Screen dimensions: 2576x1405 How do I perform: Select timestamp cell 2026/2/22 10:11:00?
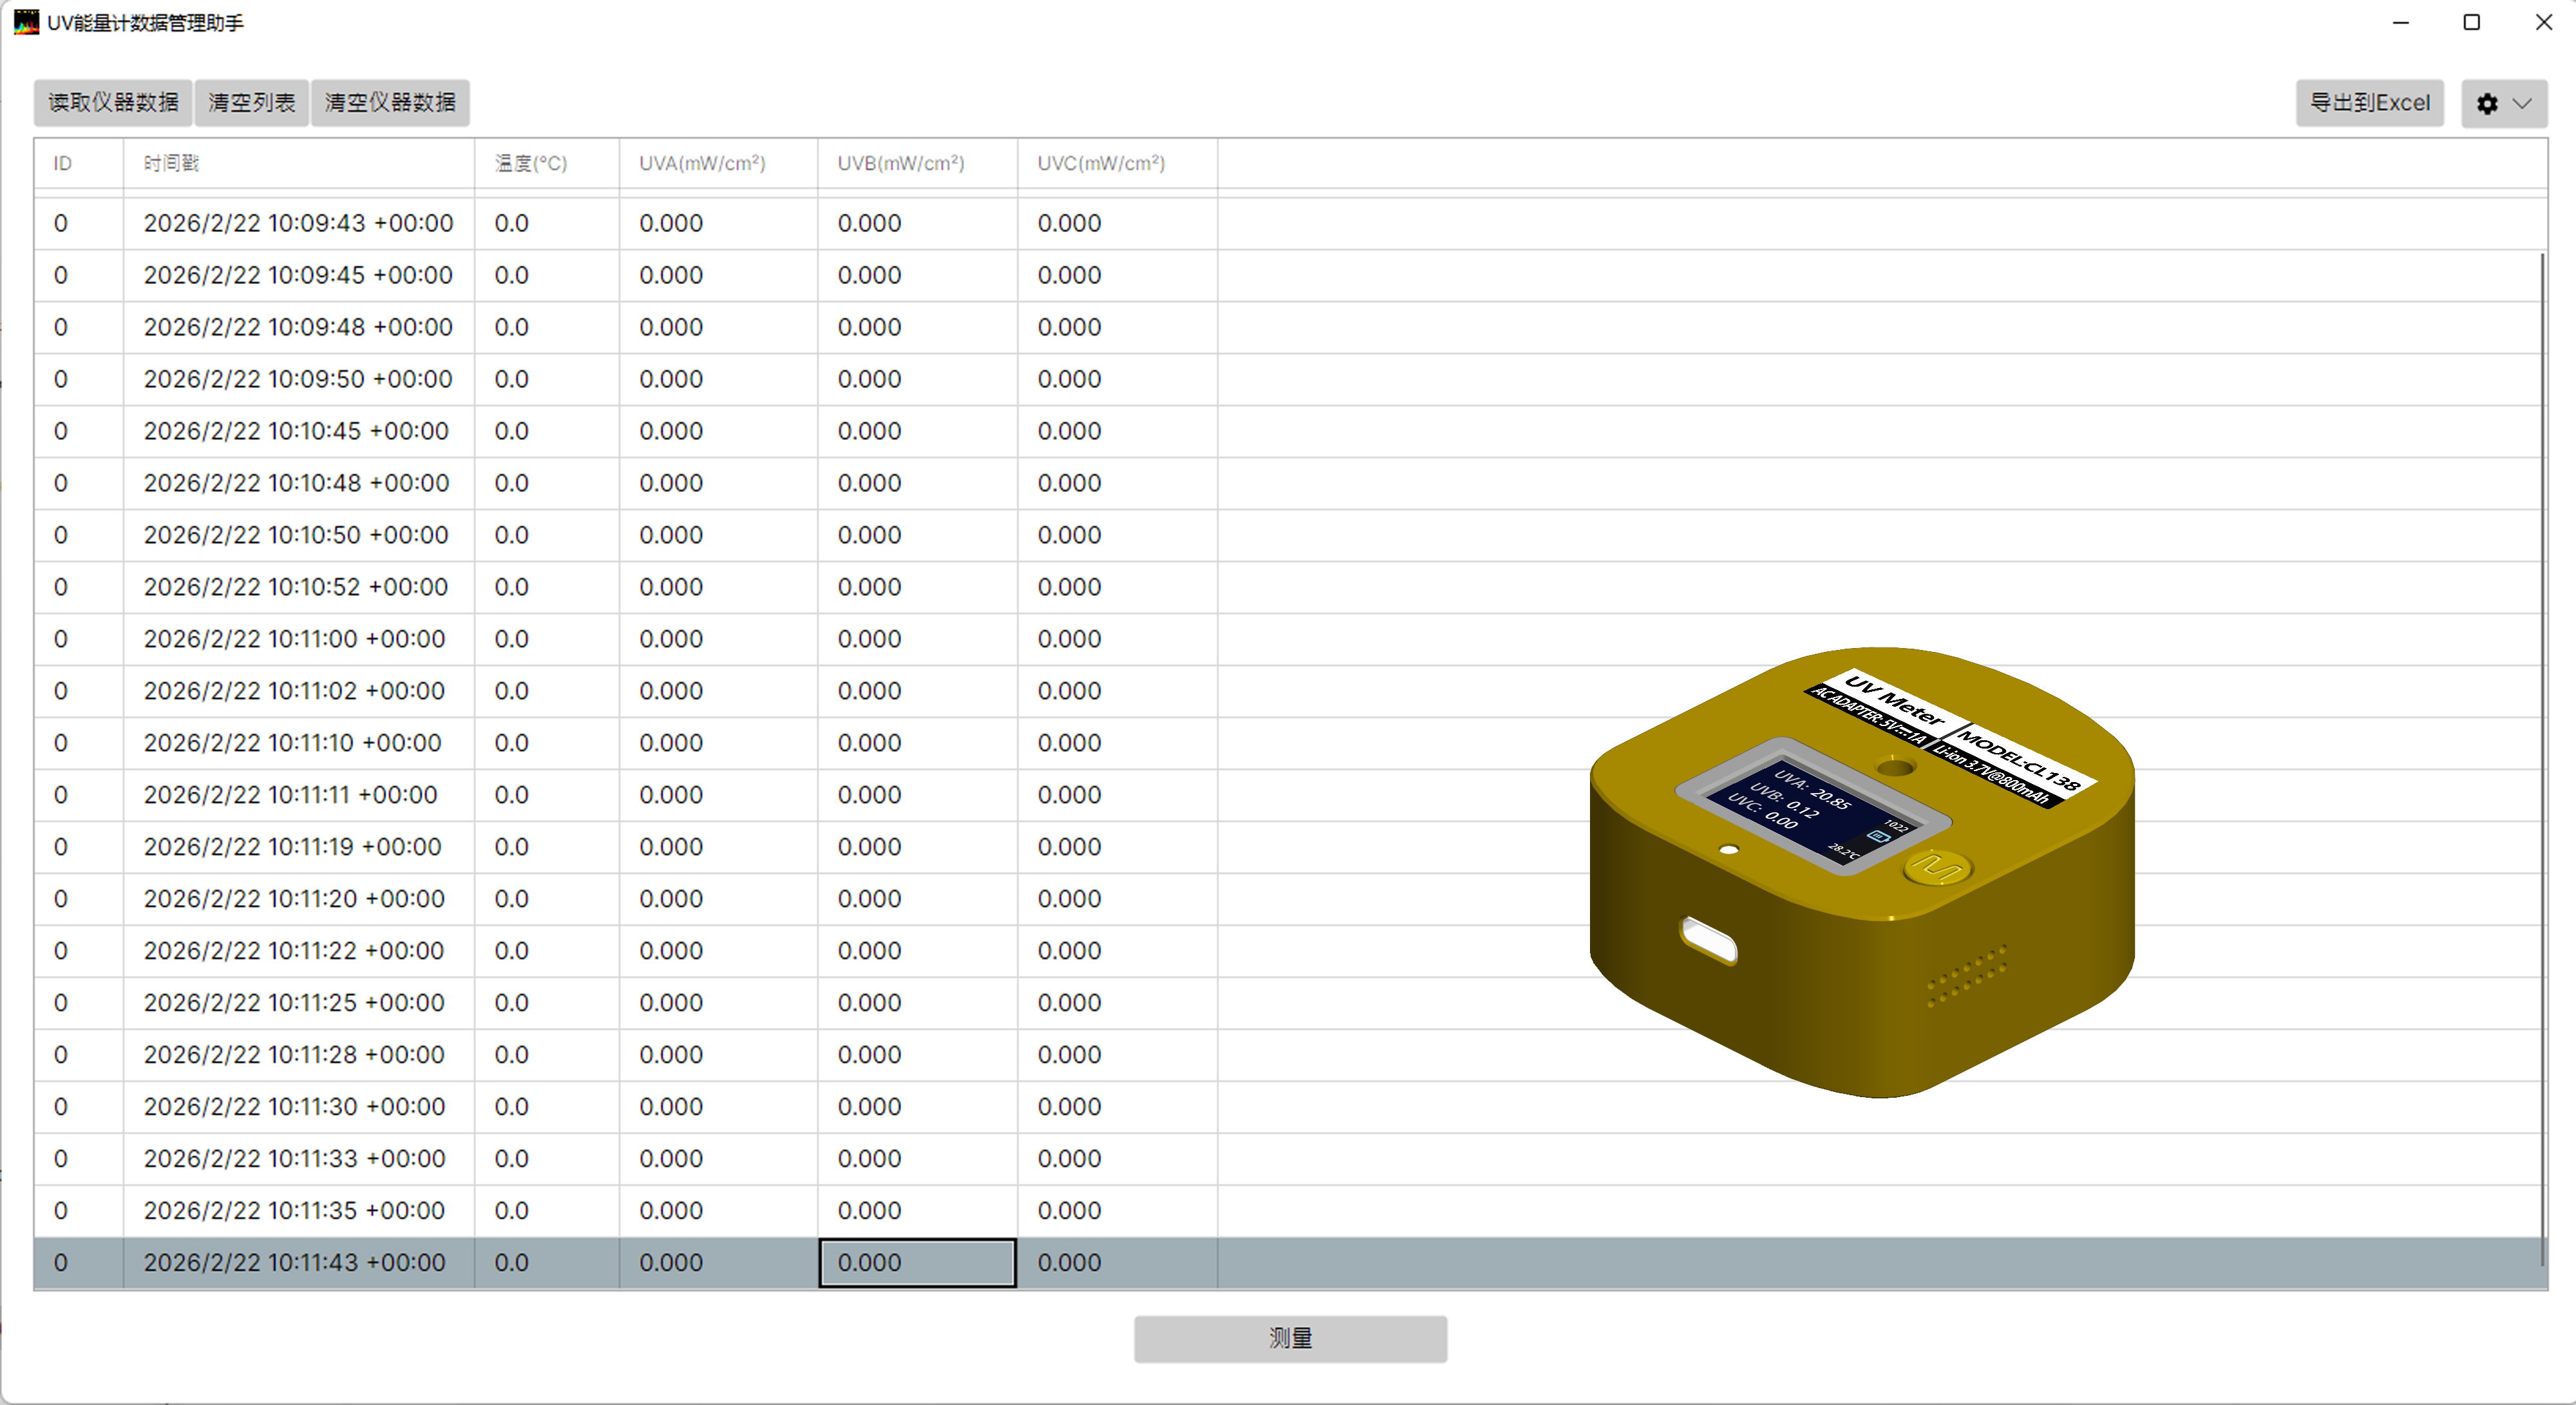tap(295, 639)
